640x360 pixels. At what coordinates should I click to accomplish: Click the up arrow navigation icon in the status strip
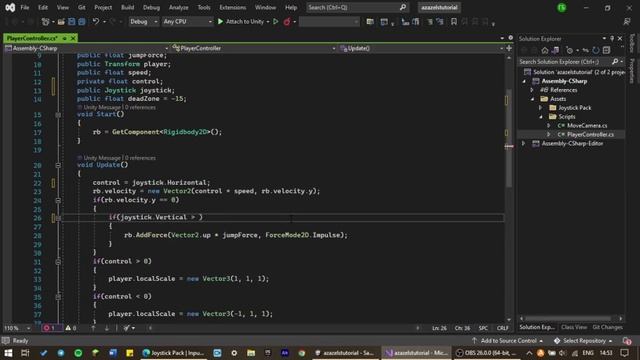click(93, 328)
